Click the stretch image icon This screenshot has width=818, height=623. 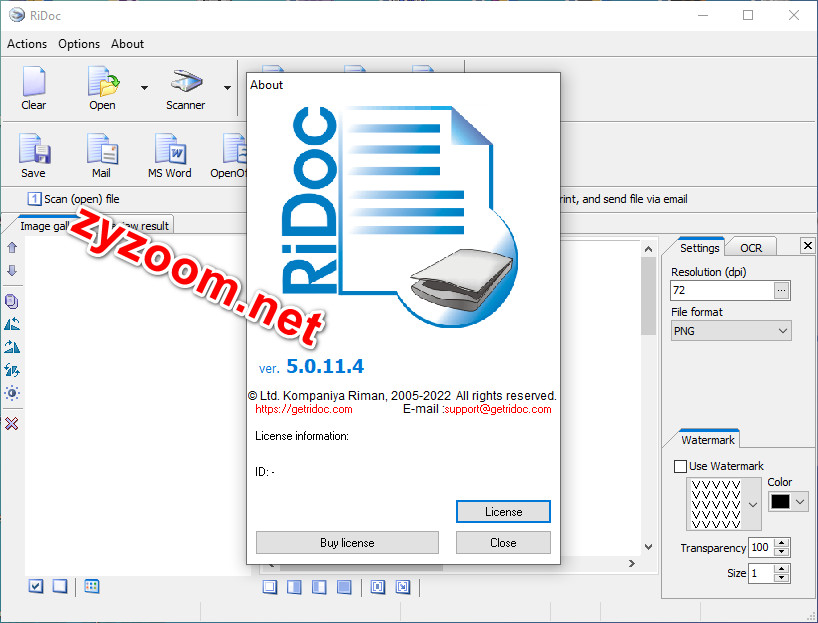coord(403,587)
